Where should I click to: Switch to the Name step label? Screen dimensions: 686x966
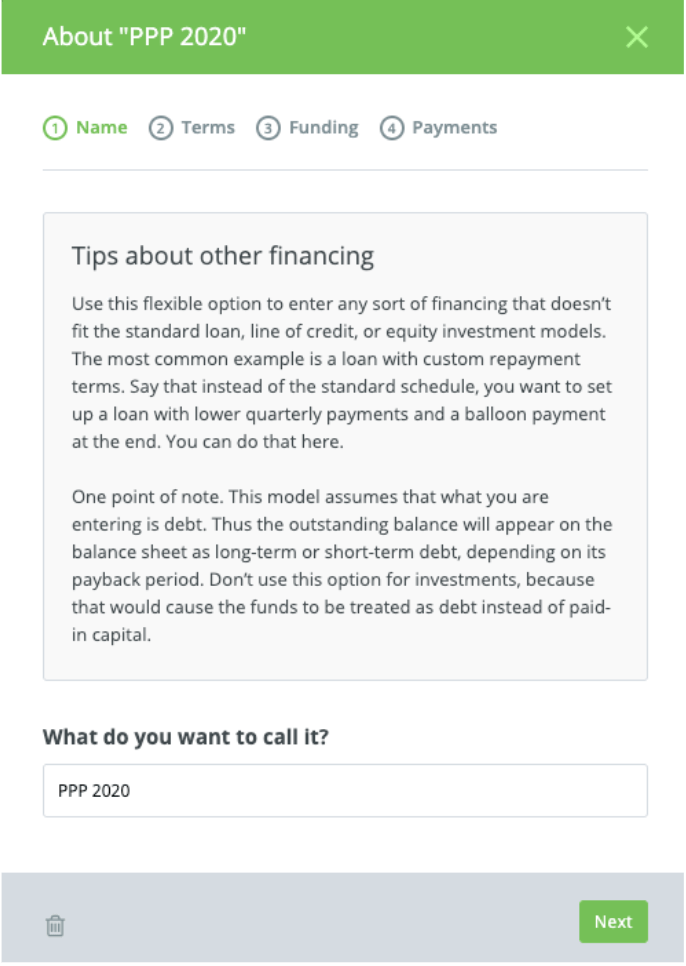(102, 128)
